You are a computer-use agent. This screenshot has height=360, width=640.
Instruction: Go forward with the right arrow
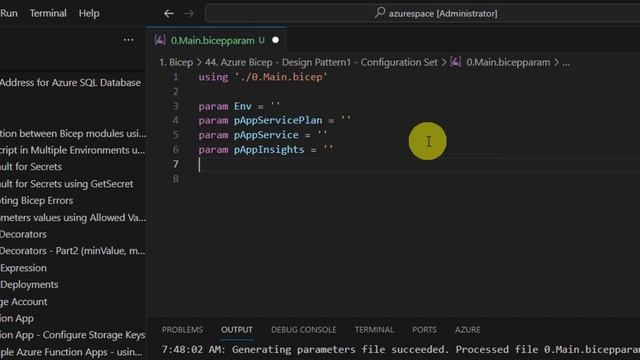click(x=189, y=13)
